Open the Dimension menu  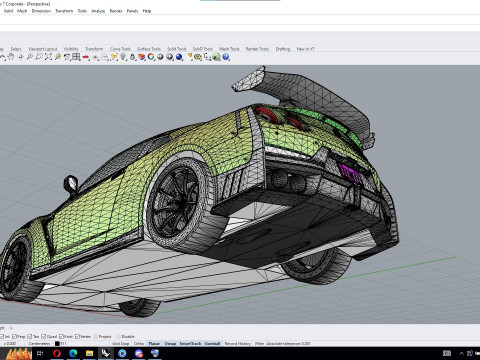point(41,11)
